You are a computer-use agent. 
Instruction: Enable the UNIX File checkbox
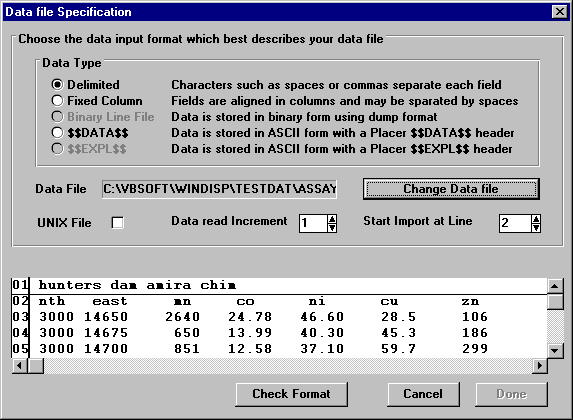tap(117, 223)
